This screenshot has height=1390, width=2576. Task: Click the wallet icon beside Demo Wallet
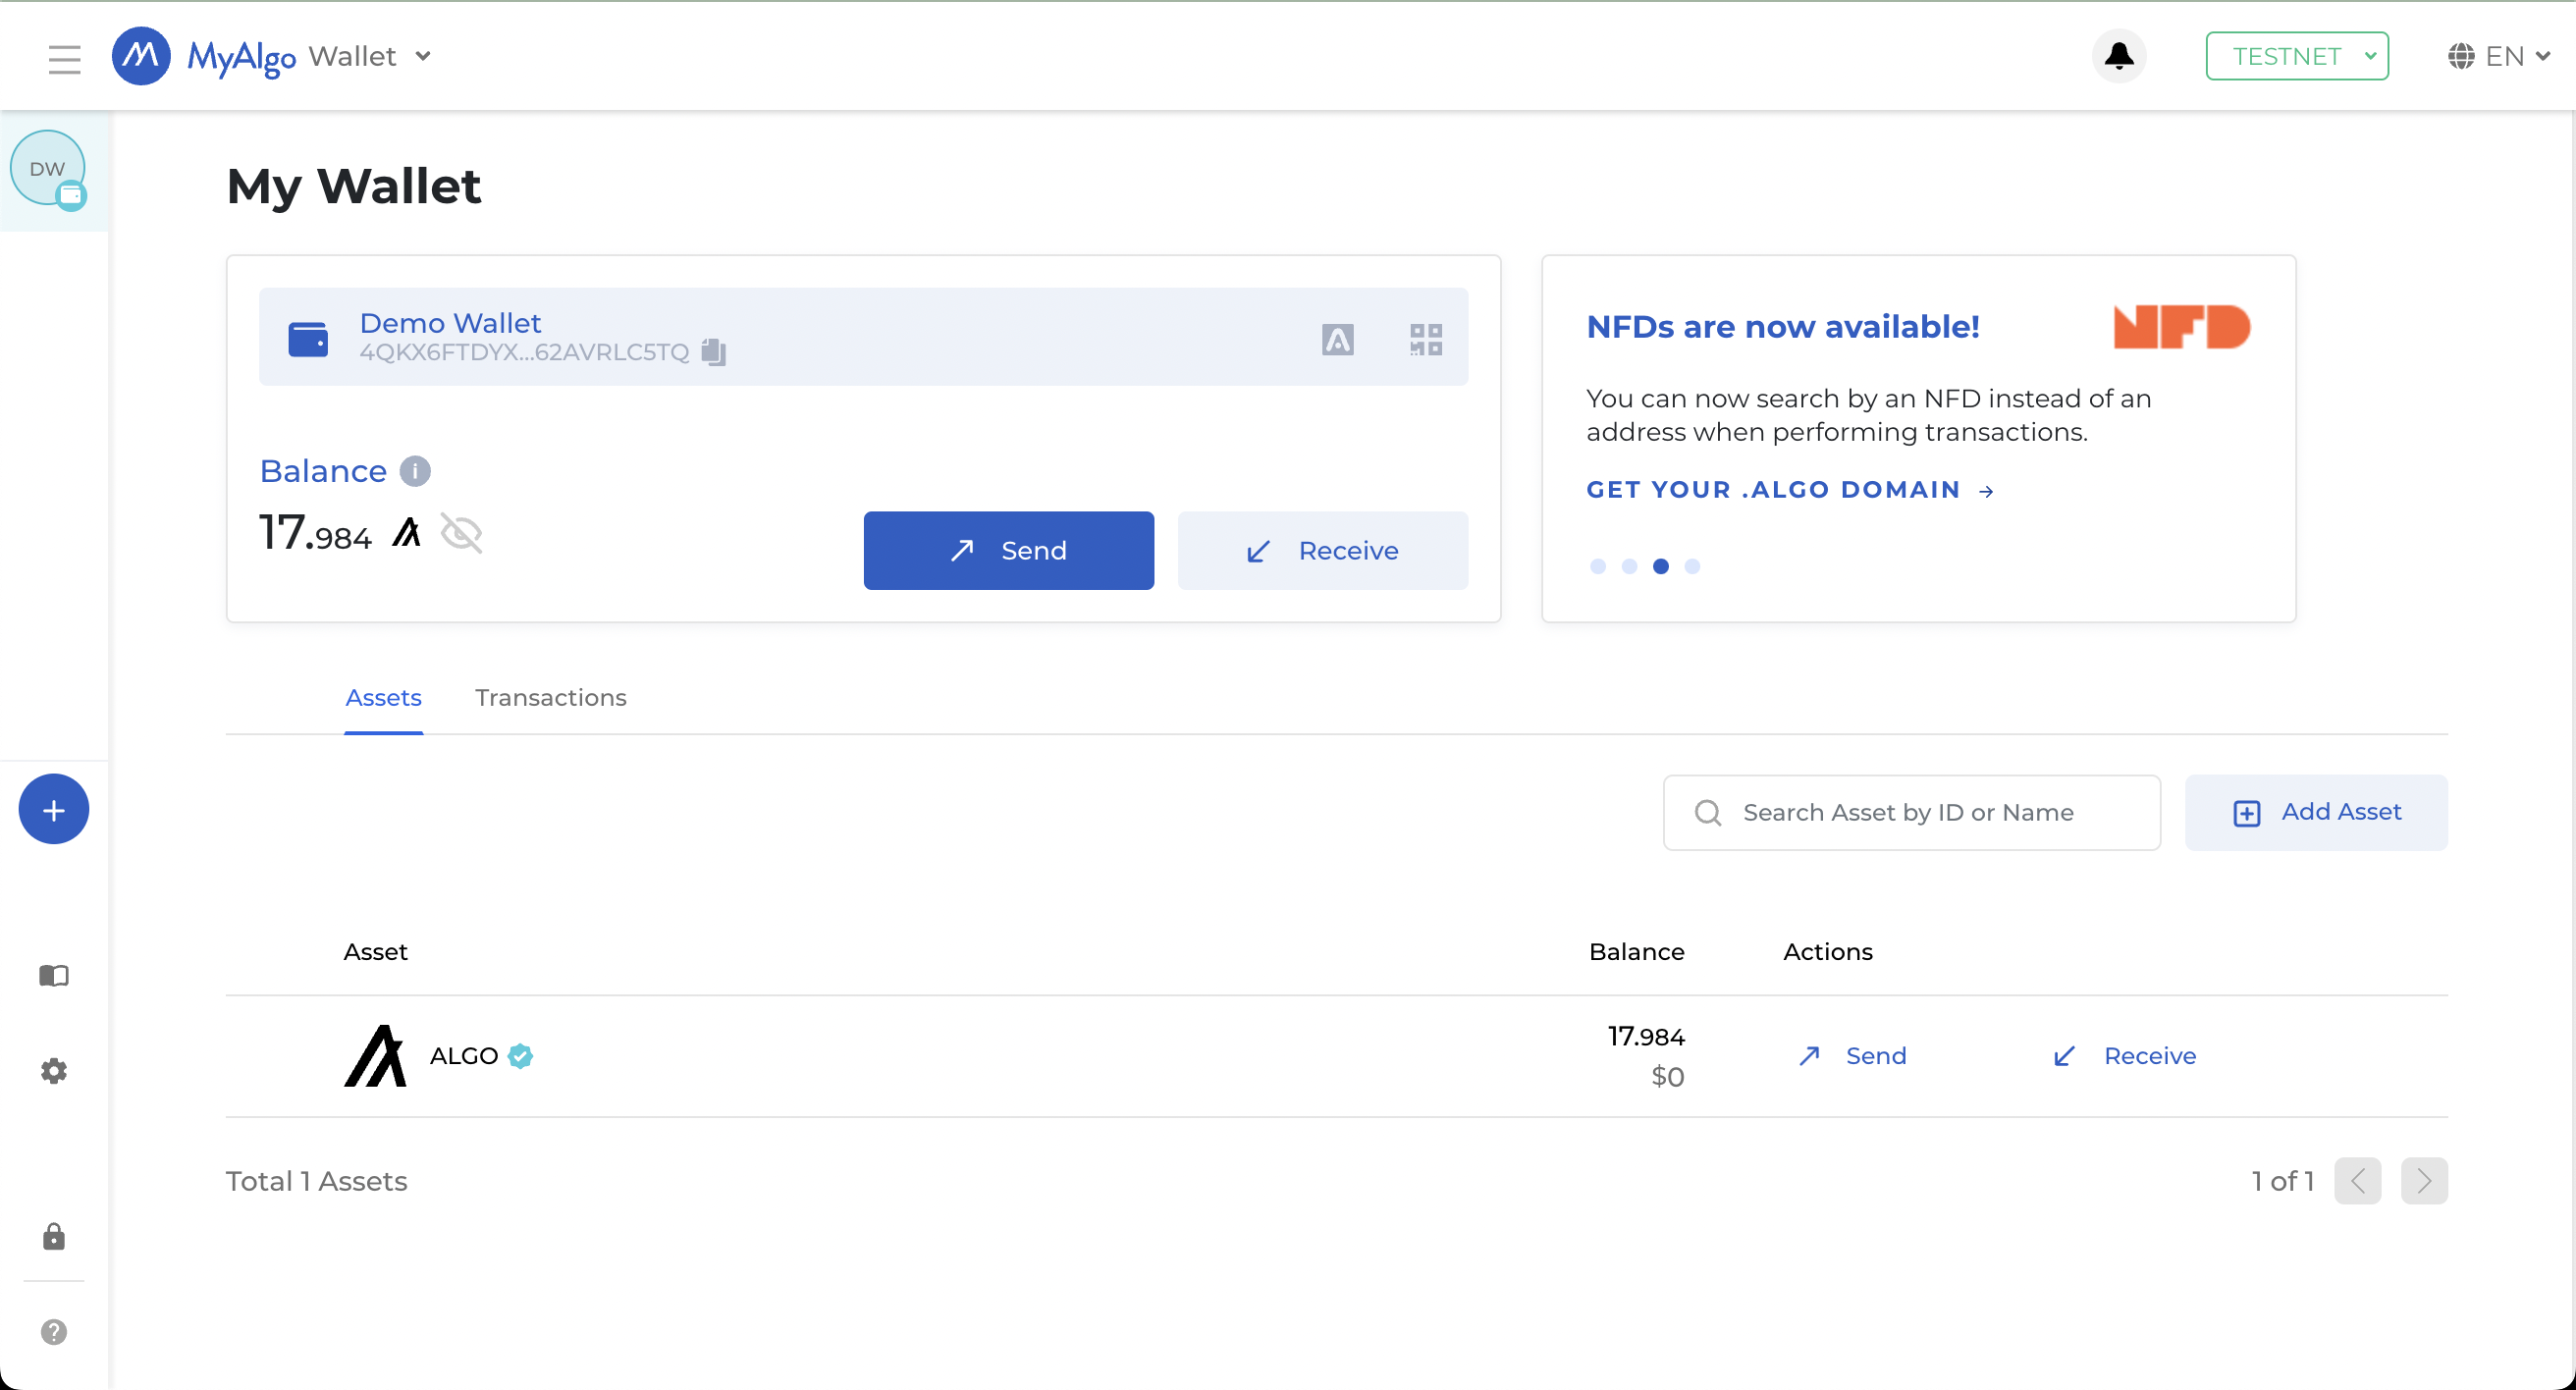(x=308, y=340)
